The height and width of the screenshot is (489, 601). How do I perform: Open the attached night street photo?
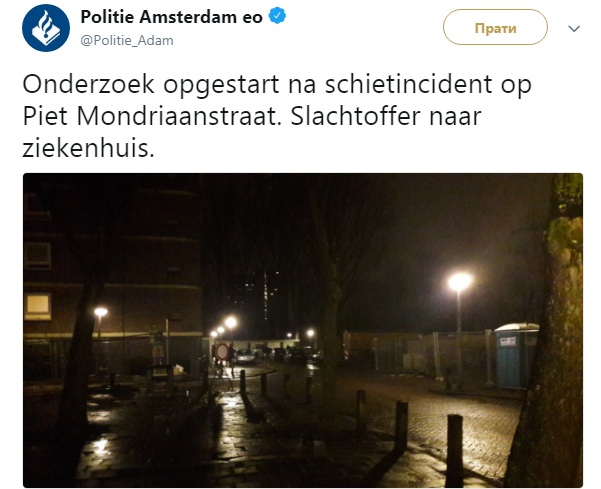(303, 330)
